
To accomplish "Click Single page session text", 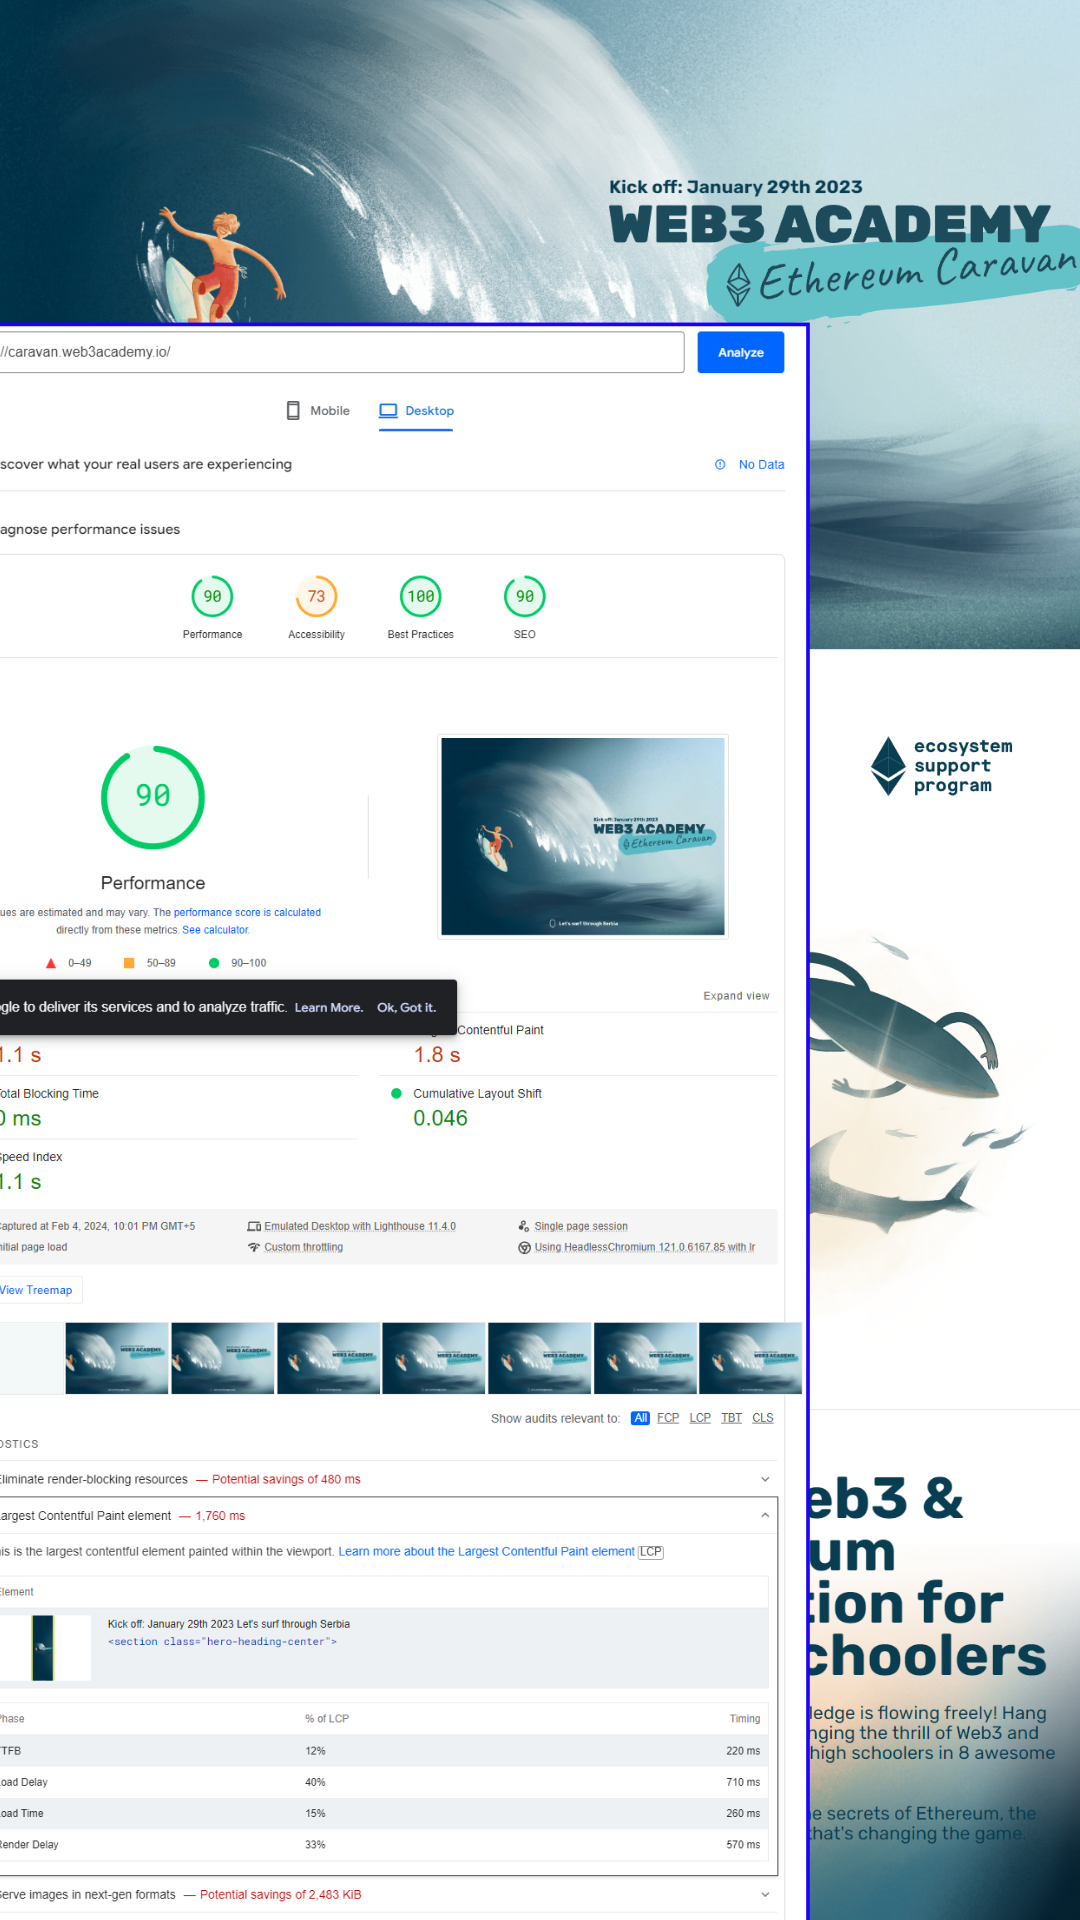I will point(581,1226).
